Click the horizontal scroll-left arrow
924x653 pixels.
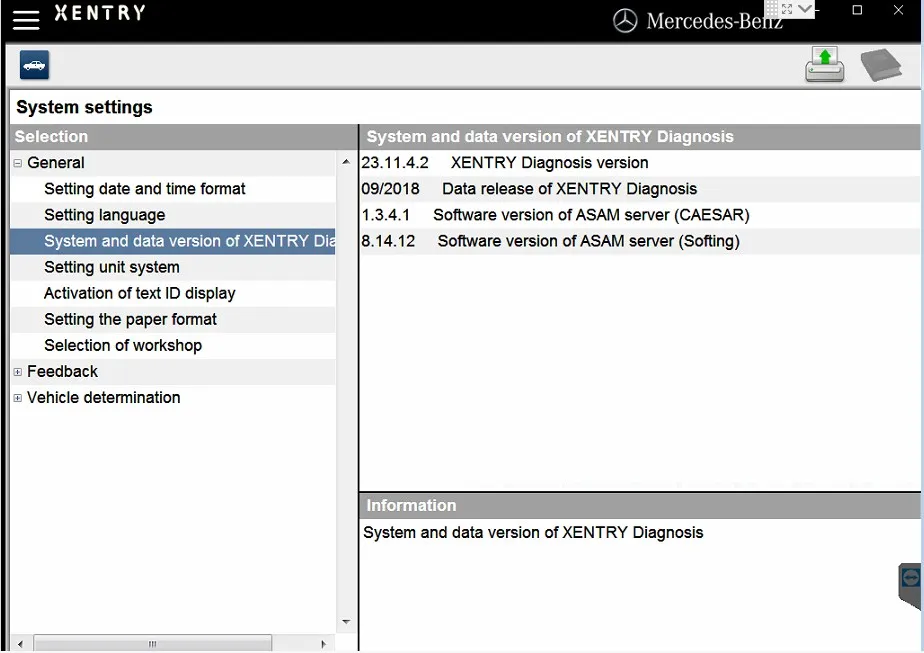(21, 644)
